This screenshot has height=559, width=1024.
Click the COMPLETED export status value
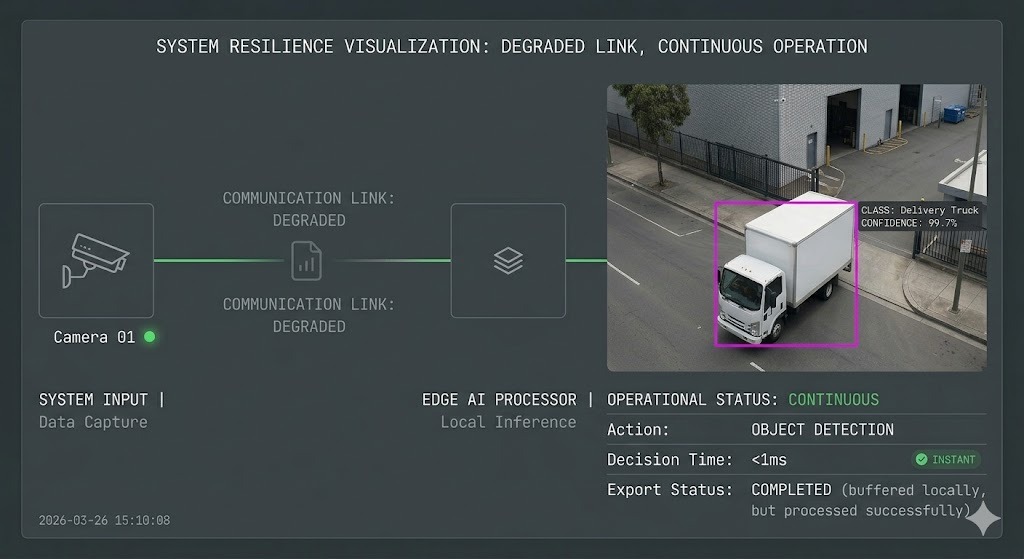click(791, 490)
